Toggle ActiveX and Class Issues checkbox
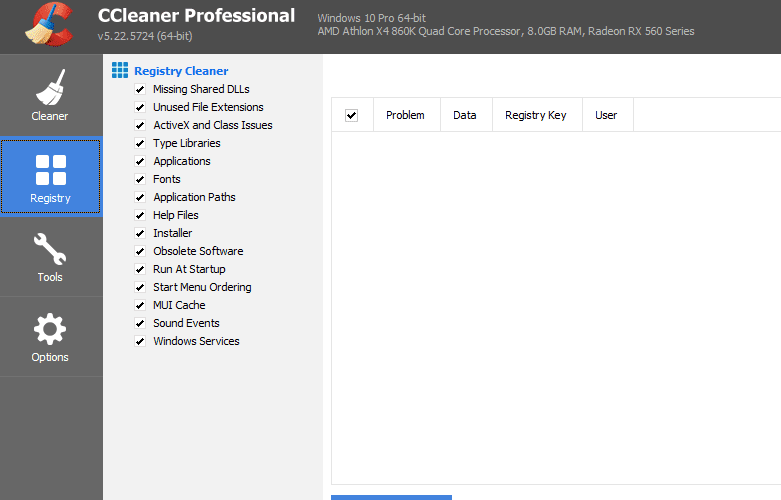The image size is (781, 500). point(140,125)
